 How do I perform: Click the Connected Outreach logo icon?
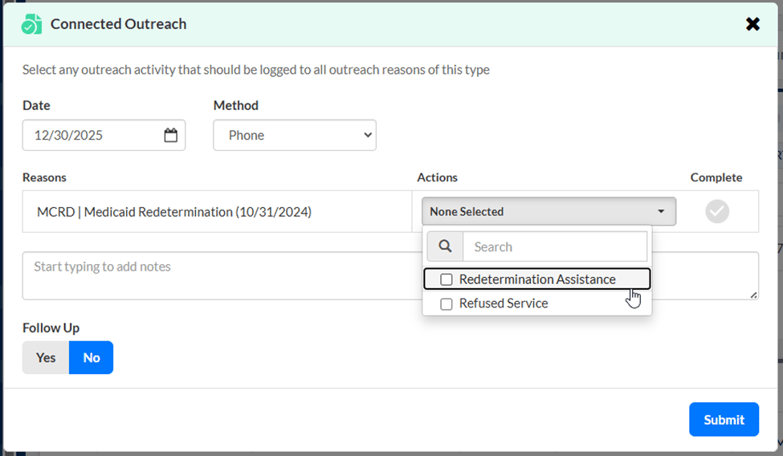[32, 23]
